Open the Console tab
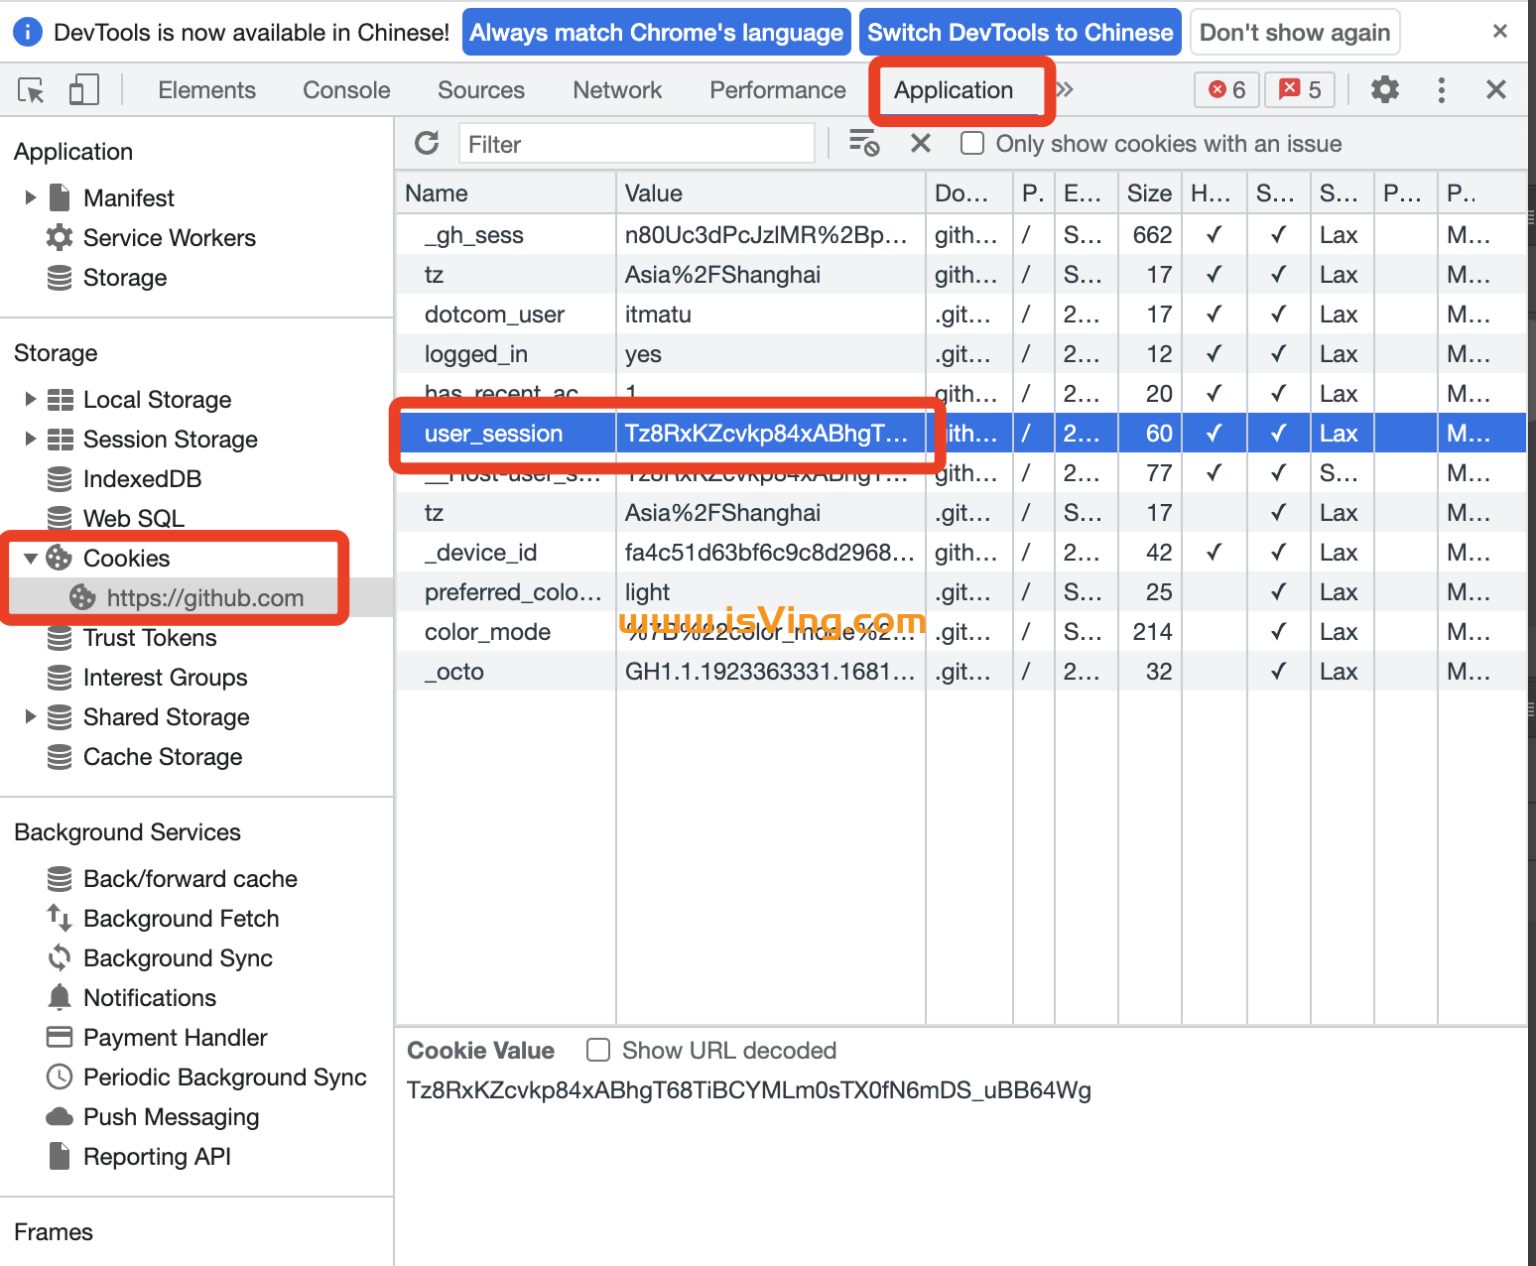This screenshot has width=1536, height=1266. [346, 90]
